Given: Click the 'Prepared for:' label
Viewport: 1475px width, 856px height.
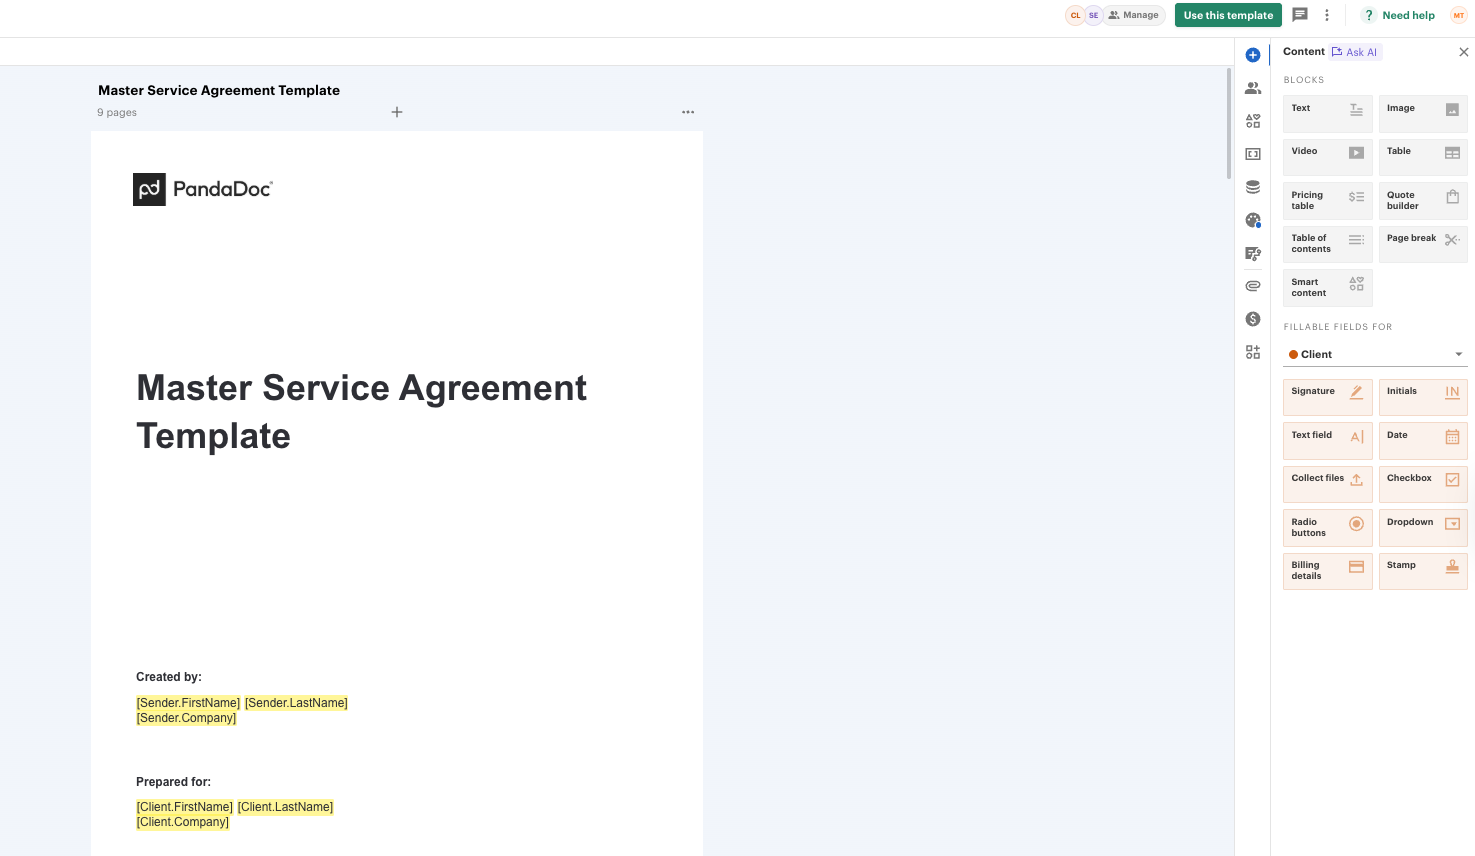Looking at the screenshot, I should click(173, 782).
